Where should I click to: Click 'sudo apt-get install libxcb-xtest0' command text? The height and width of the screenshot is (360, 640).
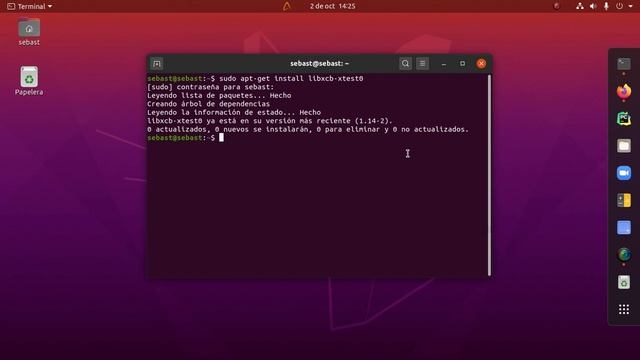click(x=291, y=78)
